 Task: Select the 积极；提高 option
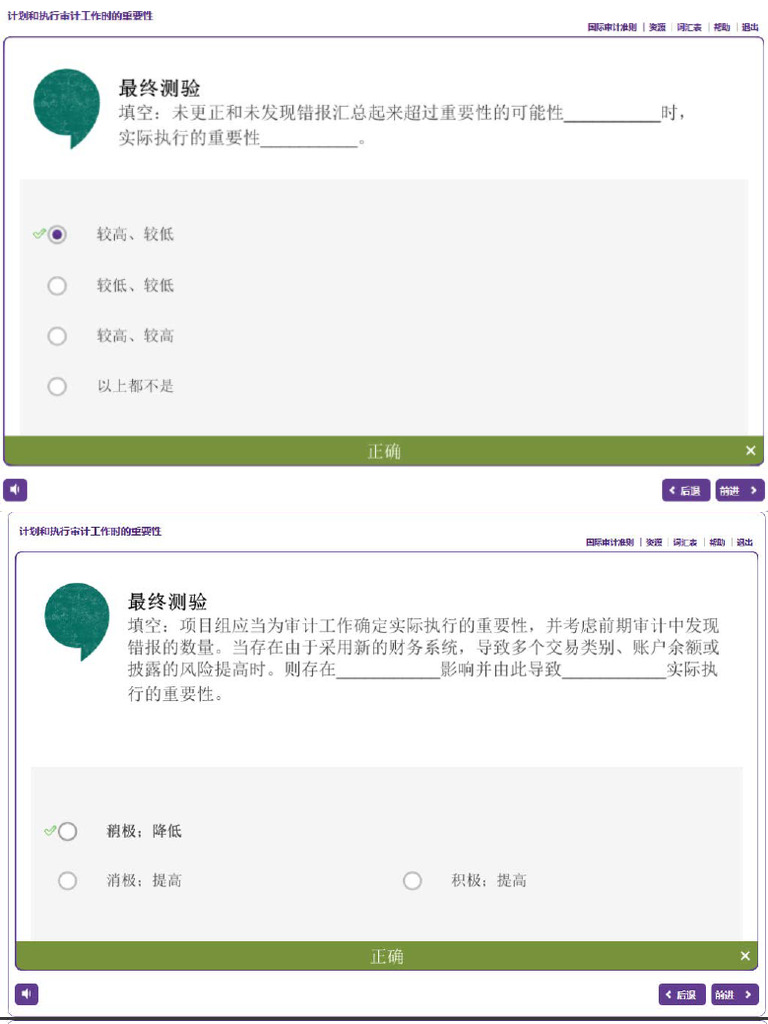412,881
